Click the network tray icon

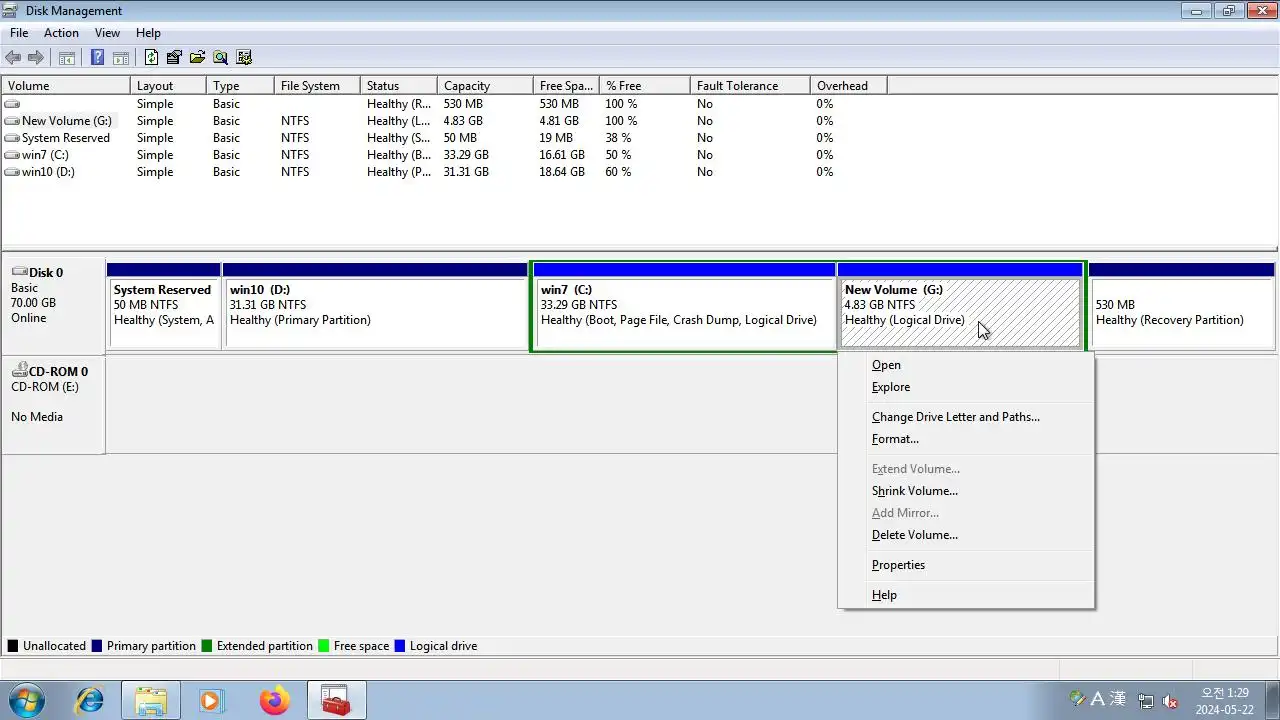[1146, 701]
